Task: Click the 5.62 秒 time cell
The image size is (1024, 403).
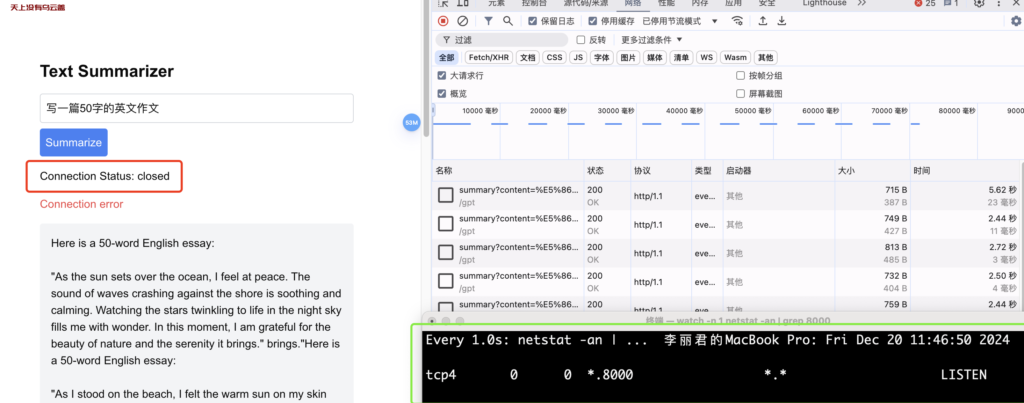Action: [x=1002, y=190]
